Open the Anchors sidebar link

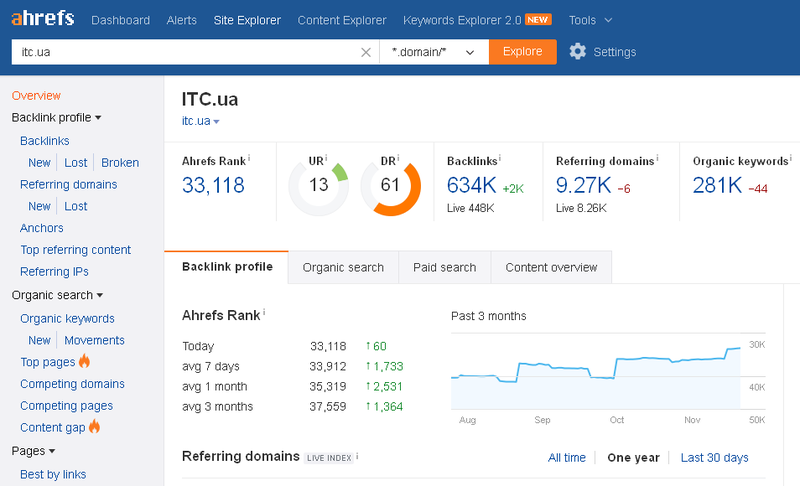tap(42, 228)
